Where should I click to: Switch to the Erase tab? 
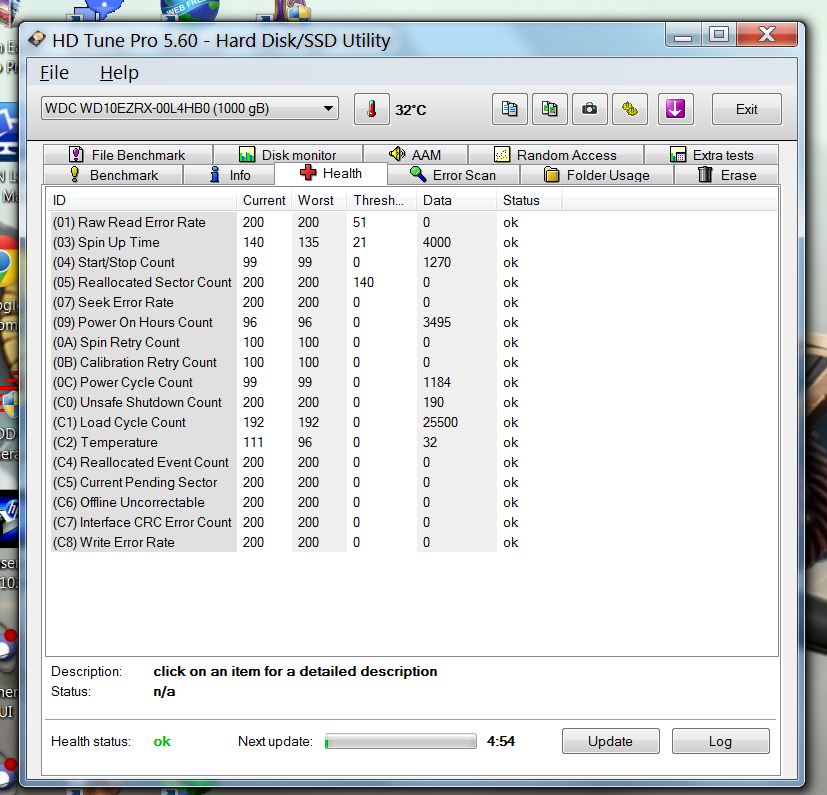pyautogui.click(x=727, y=175)
